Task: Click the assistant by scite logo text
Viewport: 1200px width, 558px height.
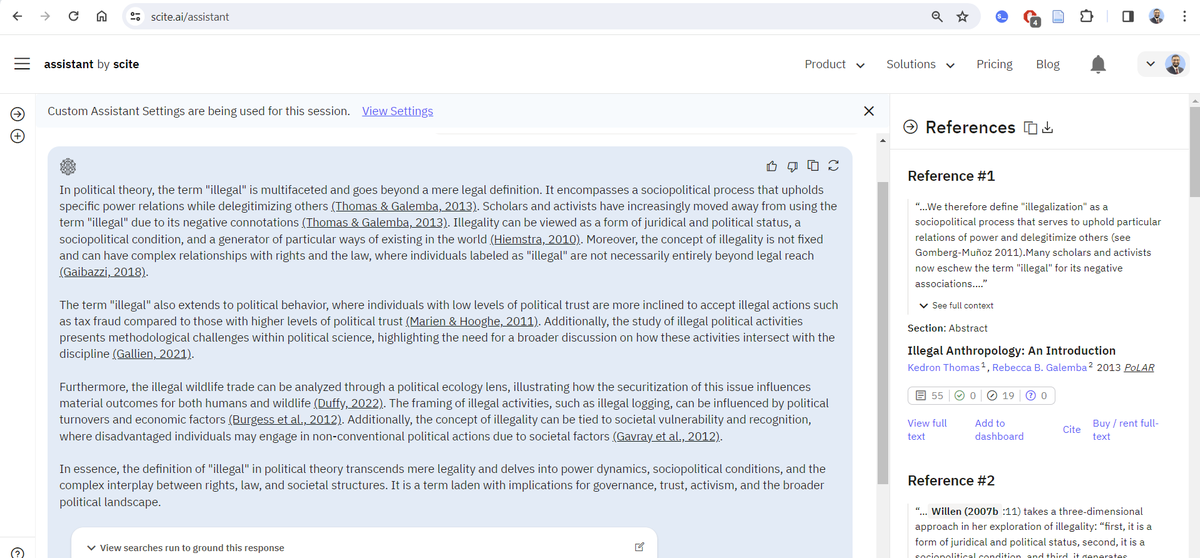Action: click(x=91, y=64)
